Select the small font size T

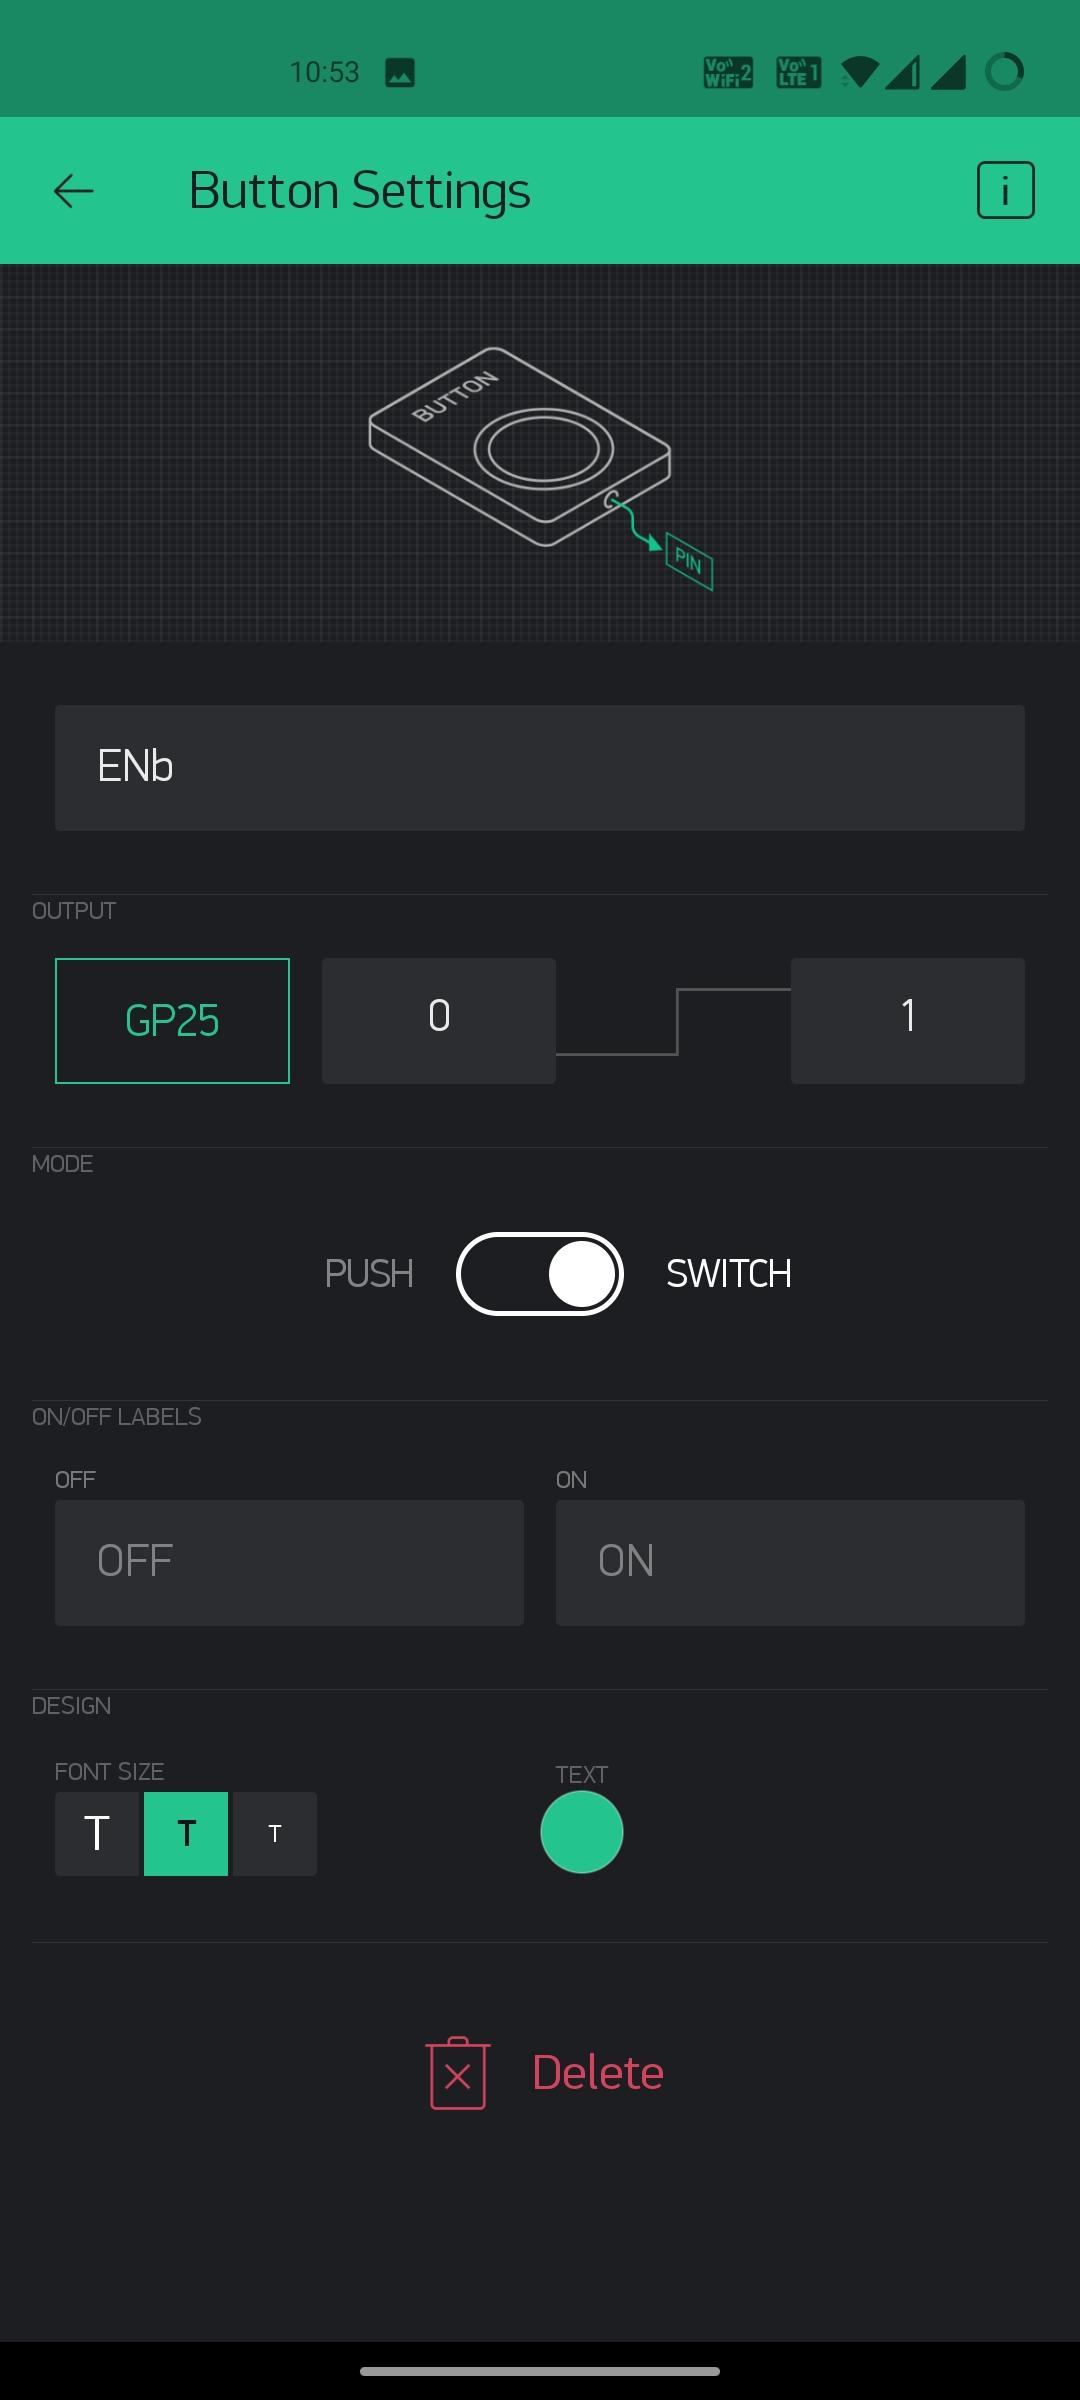275,1834
